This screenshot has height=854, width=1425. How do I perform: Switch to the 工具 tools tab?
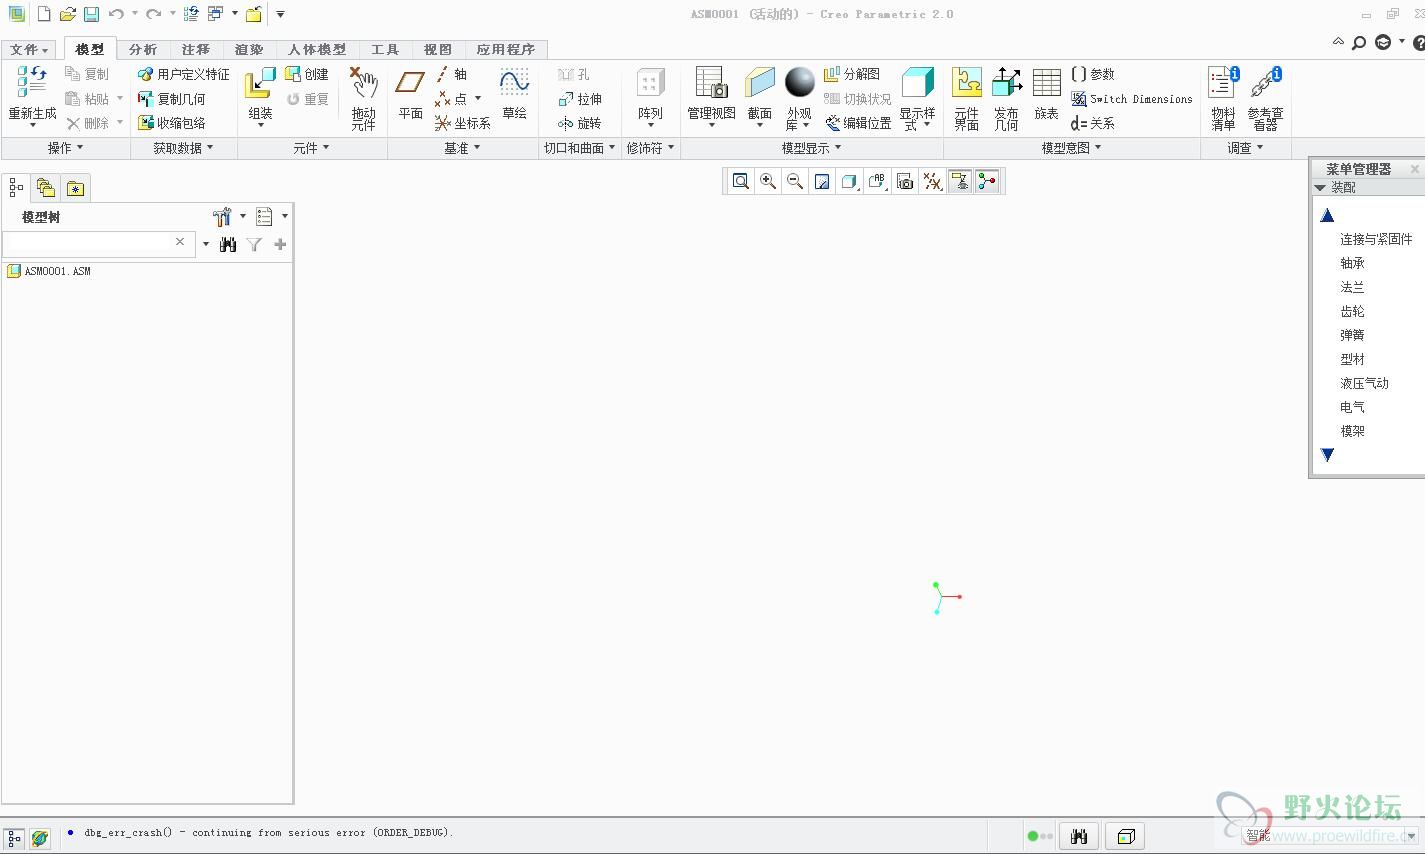385,49
